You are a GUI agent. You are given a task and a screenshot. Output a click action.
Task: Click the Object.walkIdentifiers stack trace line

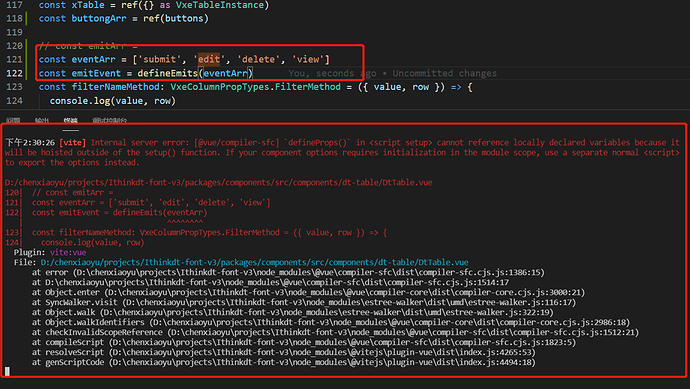(x=331, y=322)
